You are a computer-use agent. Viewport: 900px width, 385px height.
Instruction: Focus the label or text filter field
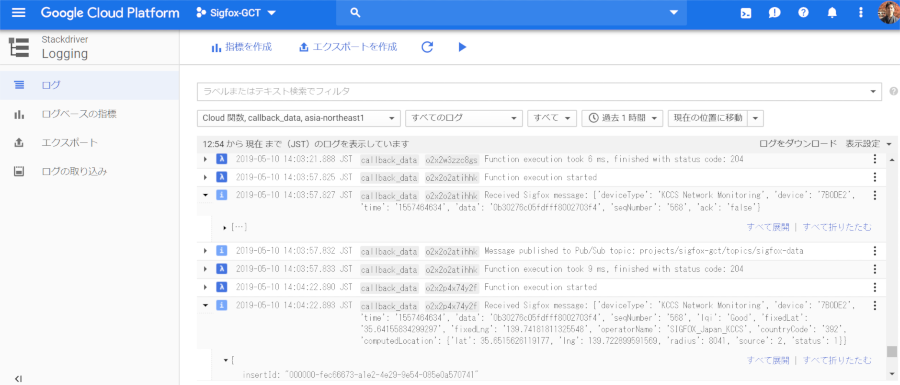(533, 91)
